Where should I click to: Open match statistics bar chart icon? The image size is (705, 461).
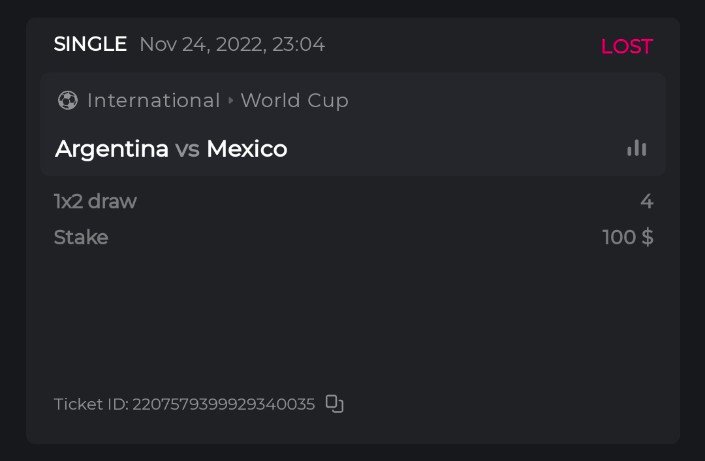tap(636, 148)
